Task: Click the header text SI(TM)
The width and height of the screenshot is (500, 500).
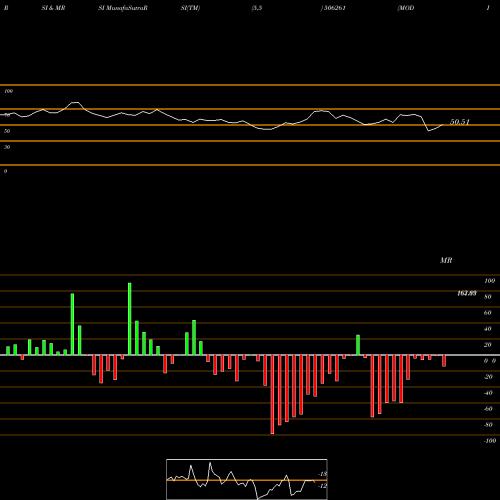Action: point(190,8)
